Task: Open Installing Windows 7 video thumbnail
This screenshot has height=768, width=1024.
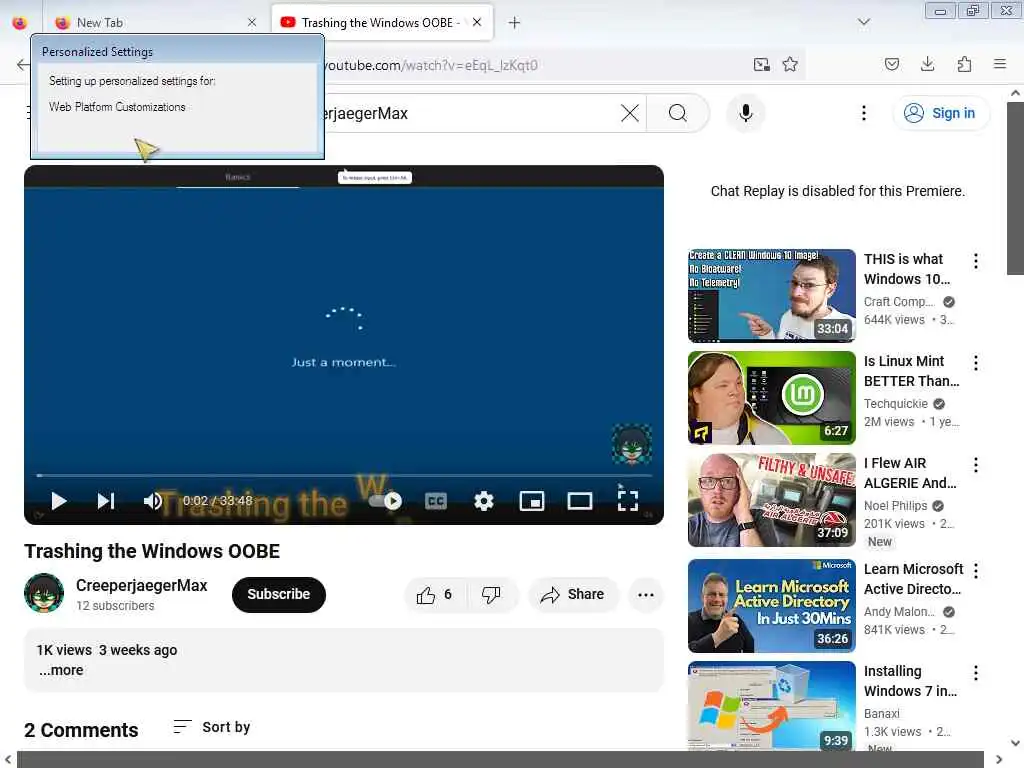Action: pos(771,707)
